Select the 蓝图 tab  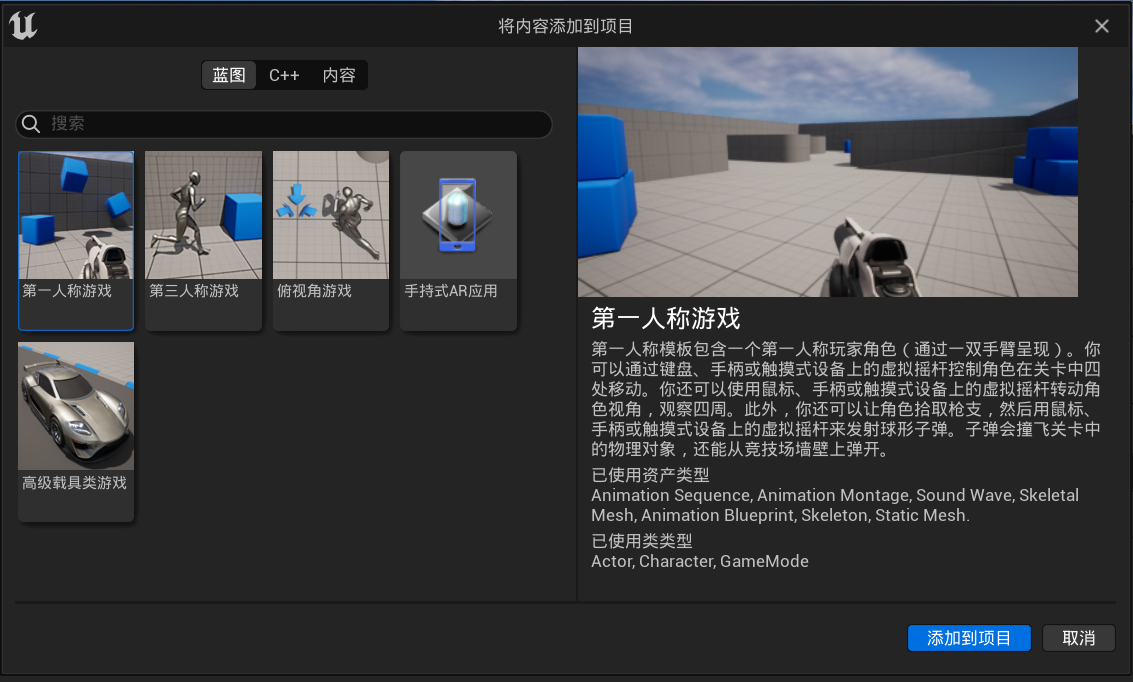pos(229,75)
